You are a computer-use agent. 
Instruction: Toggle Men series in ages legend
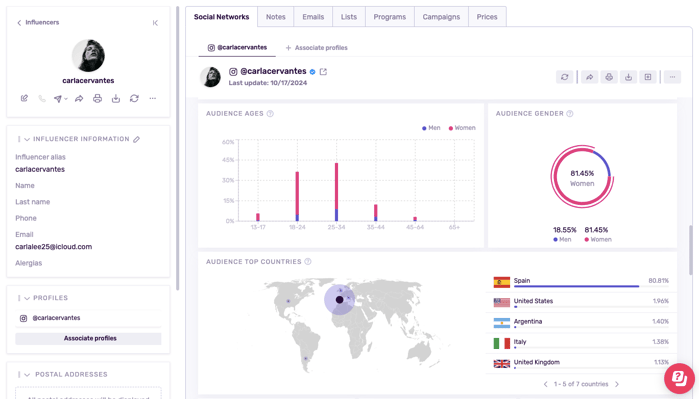[x=431, y=128]
